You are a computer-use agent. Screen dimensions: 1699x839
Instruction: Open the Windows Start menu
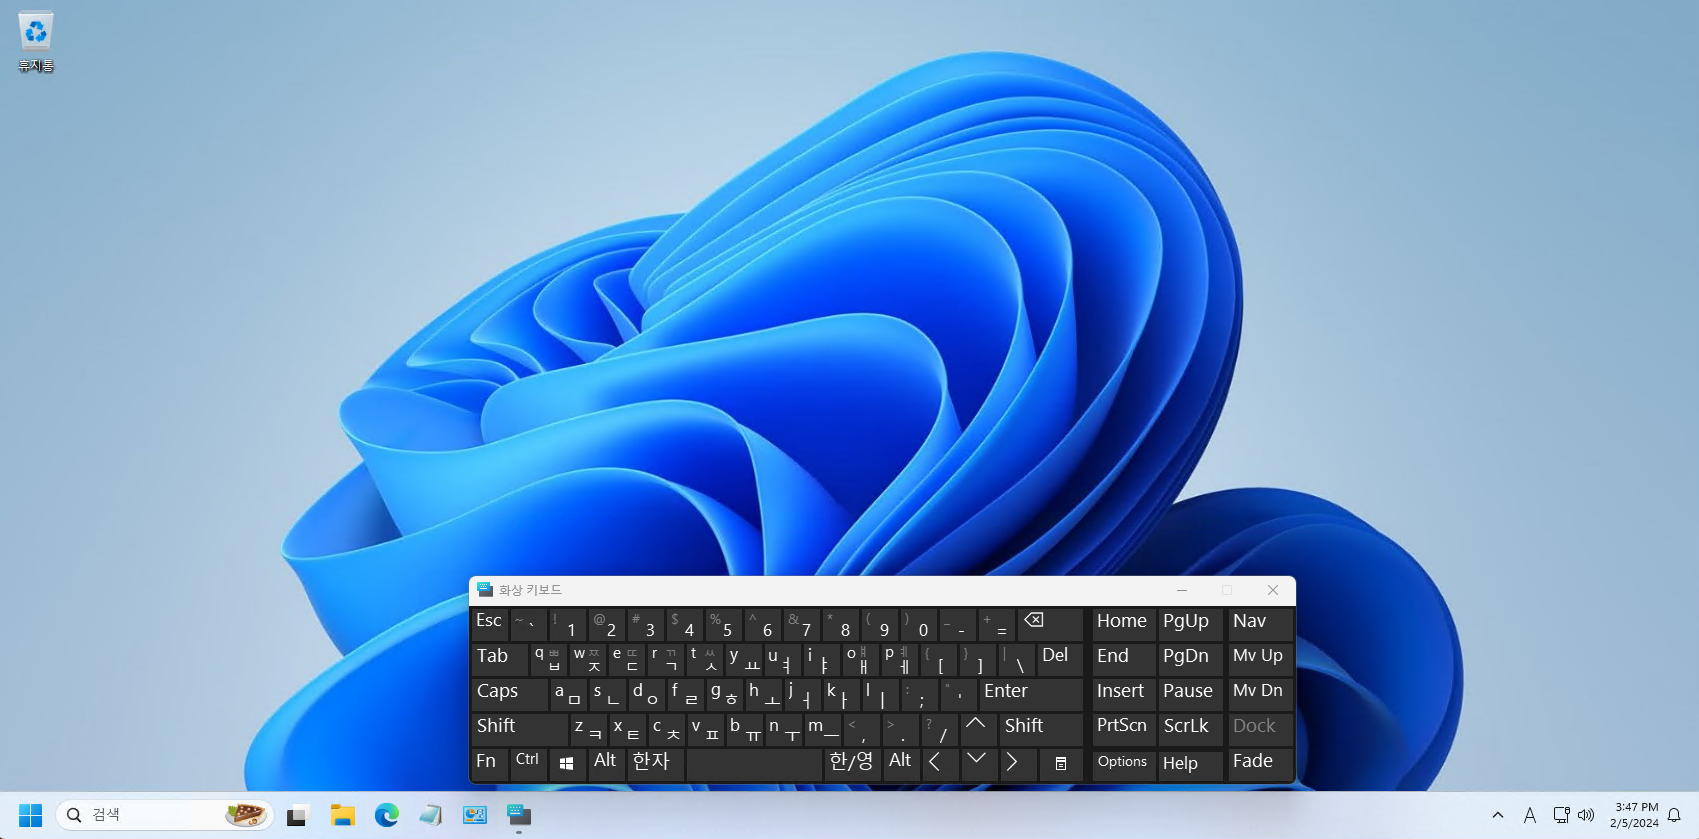[x=30, y=815]
